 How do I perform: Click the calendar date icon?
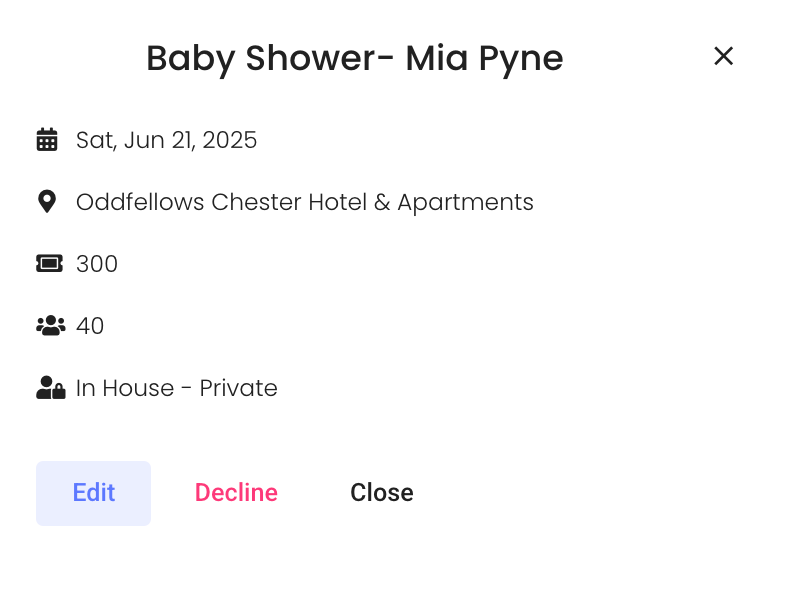tap(47, 140)
